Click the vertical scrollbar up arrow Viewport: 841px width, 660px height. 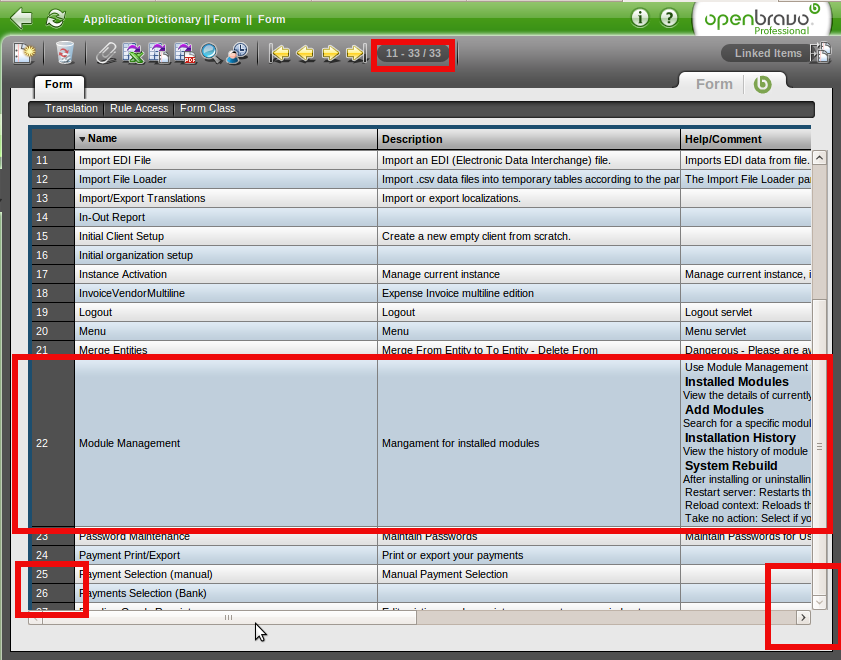coord(819,158)
